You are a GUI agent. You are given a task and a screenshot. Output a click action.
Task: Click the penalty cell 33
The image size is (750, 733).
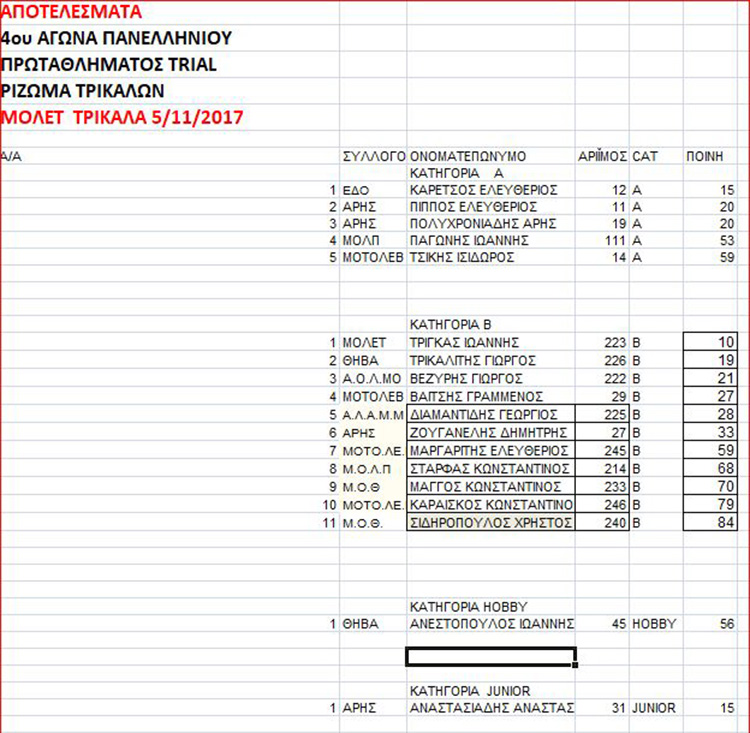point(710,432)
